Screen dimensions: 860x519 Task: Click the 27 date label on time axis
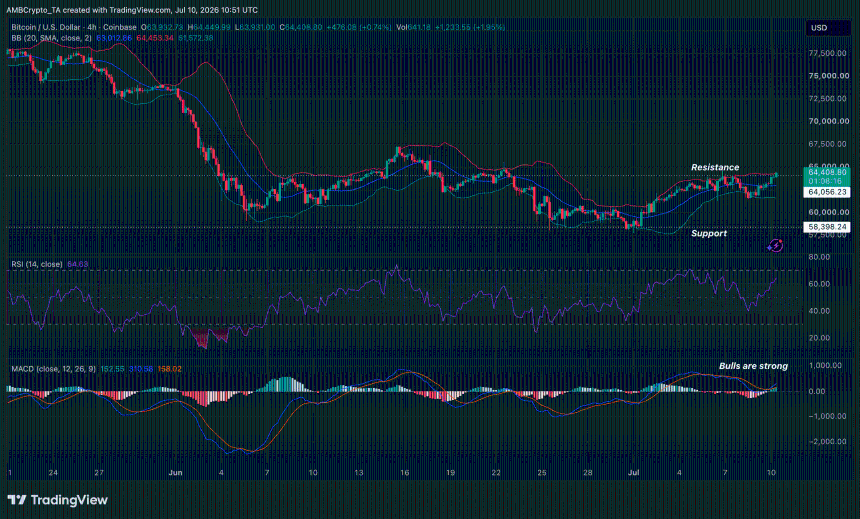coord(99,472)
